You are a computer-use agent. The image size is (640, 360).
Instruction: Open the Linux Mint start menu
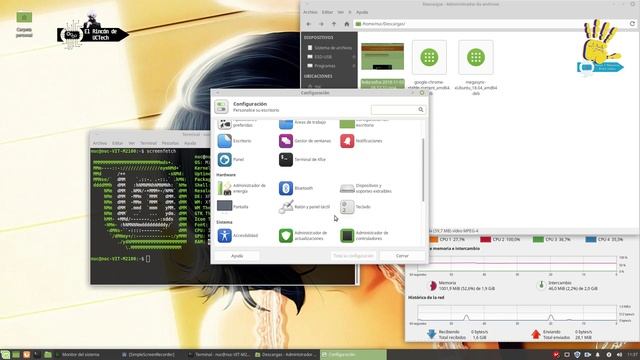coord(5,355)
